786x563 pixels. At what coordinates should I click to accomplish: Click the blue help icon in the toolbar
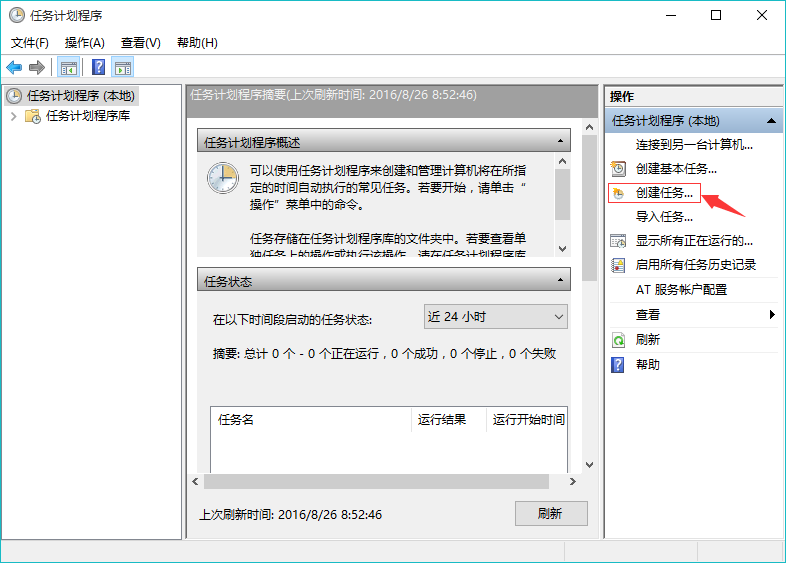coord(98,68)
